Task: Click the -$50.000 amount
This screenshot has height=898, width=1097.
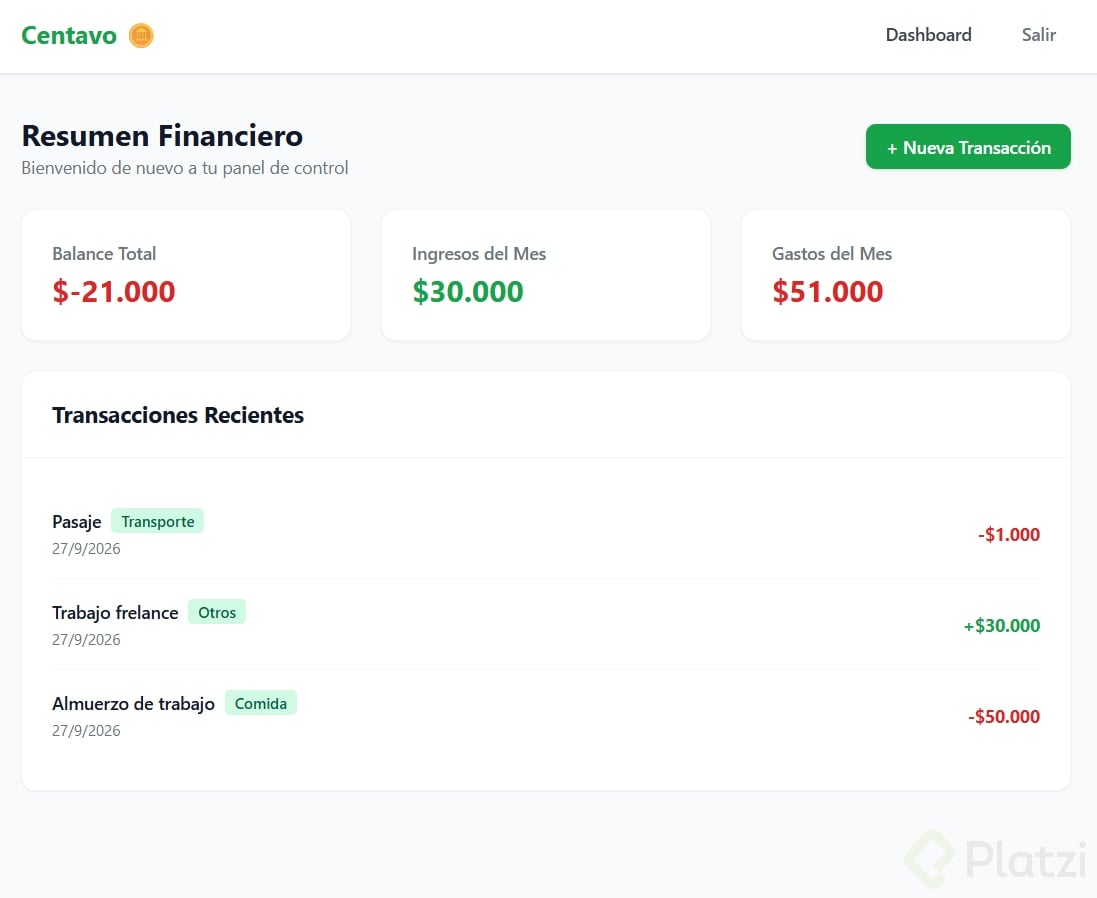Action: pyautogui.click(x=1004, y=716)
